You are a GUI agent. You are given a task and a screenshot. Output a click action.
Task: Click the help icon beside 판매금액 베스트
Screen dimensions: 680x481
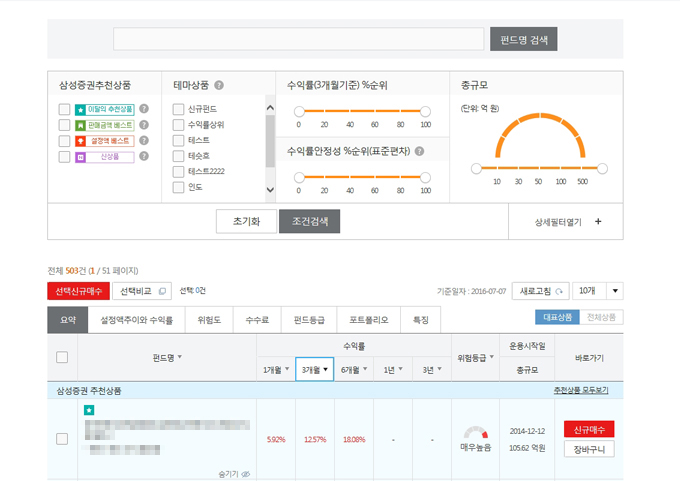pos(144,125)
